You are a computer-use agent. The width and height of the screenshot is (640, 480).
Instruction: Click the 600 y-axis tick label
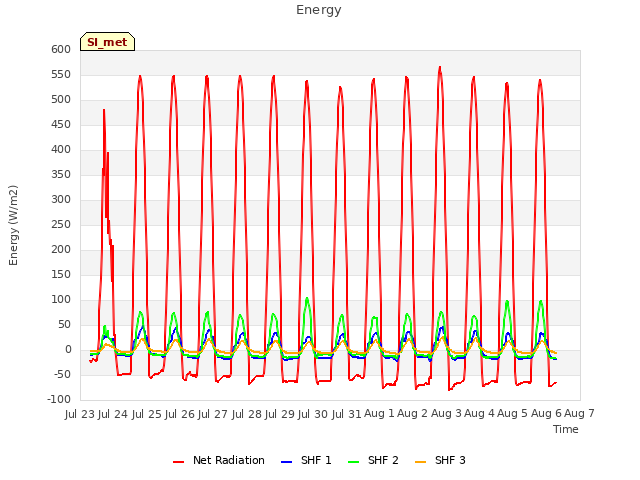[x=61, y=50]
